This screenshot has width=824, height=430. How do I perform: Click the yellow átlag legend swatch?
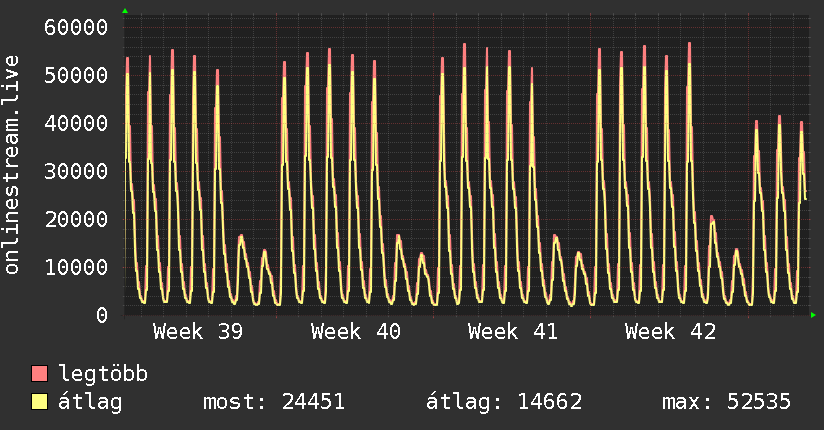tap(39, 402)
